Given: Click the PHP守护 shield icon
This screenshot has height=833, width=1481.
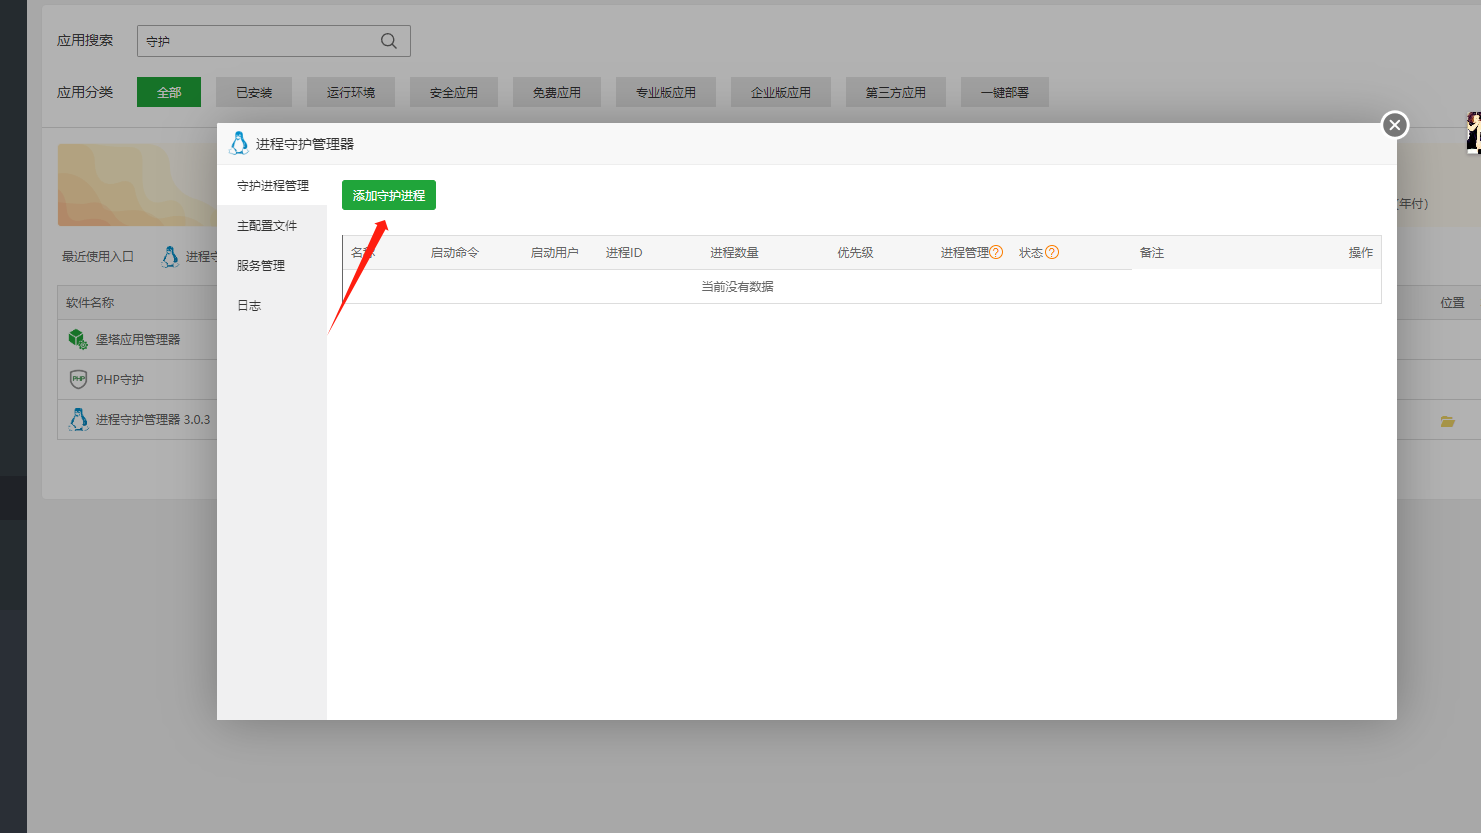Looking at the screenshot, I should click(78, 380).
